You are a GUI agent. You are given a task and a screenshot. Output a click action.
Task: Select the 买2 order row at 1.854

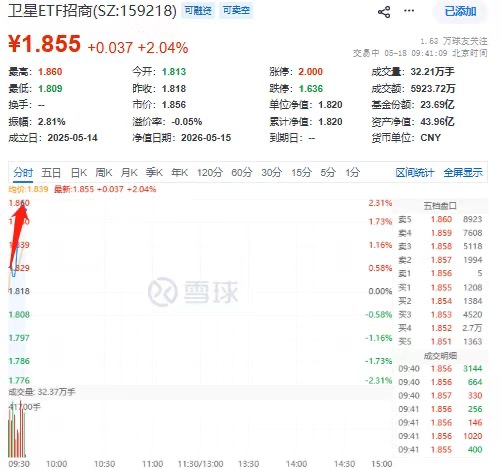440,301
